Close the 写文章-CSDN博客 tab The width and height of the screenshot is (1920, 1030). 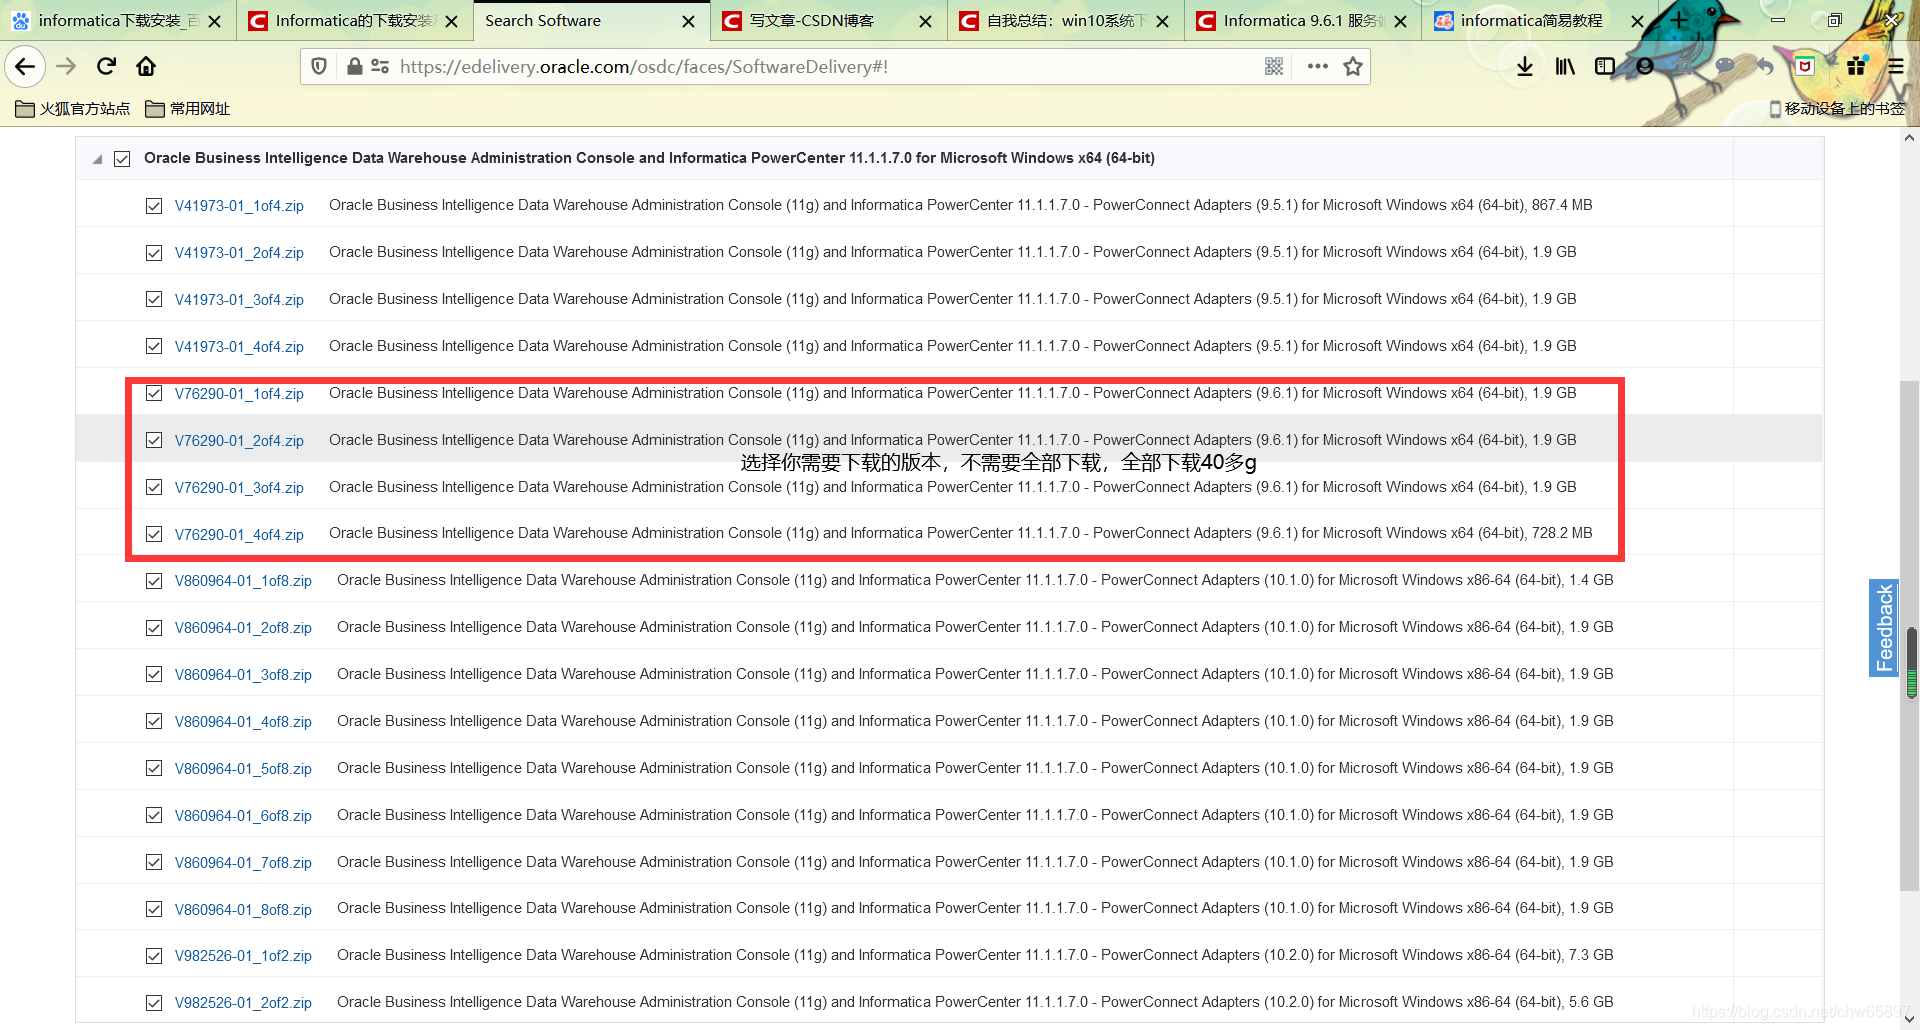[x=925, y=21]
